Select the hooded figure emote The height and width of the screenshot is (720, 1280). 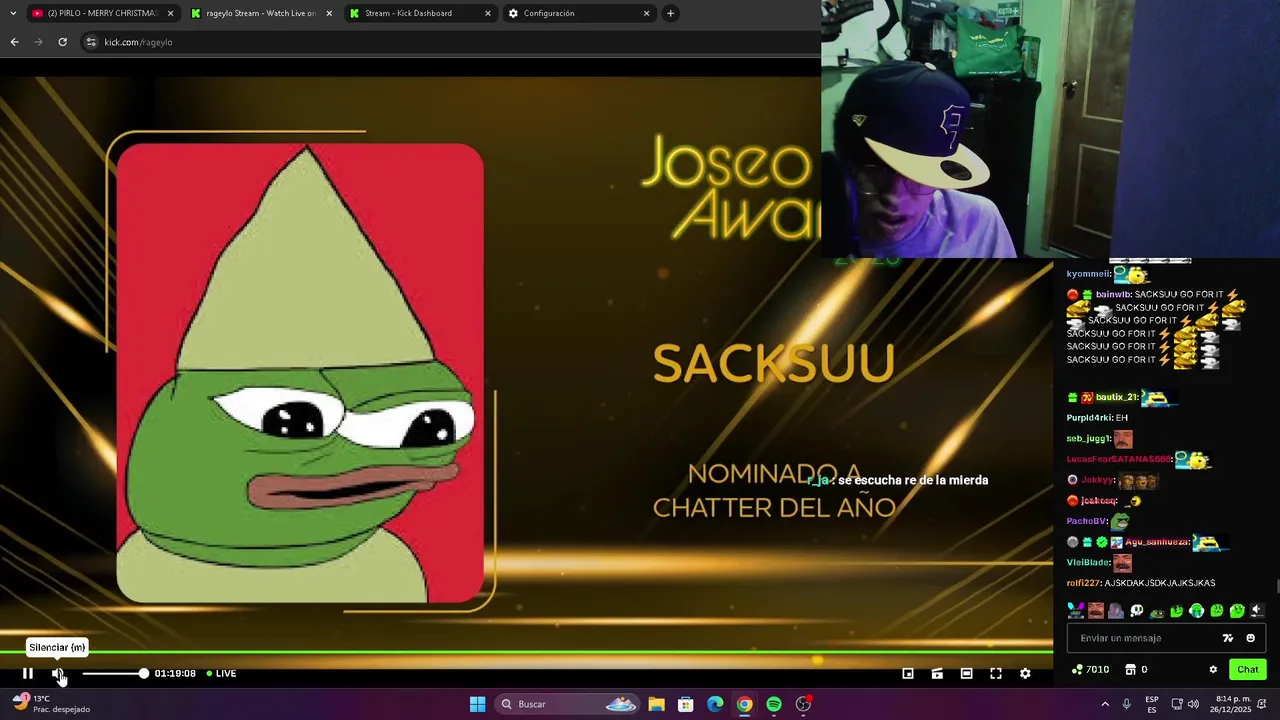click(x=1116, y=611)
